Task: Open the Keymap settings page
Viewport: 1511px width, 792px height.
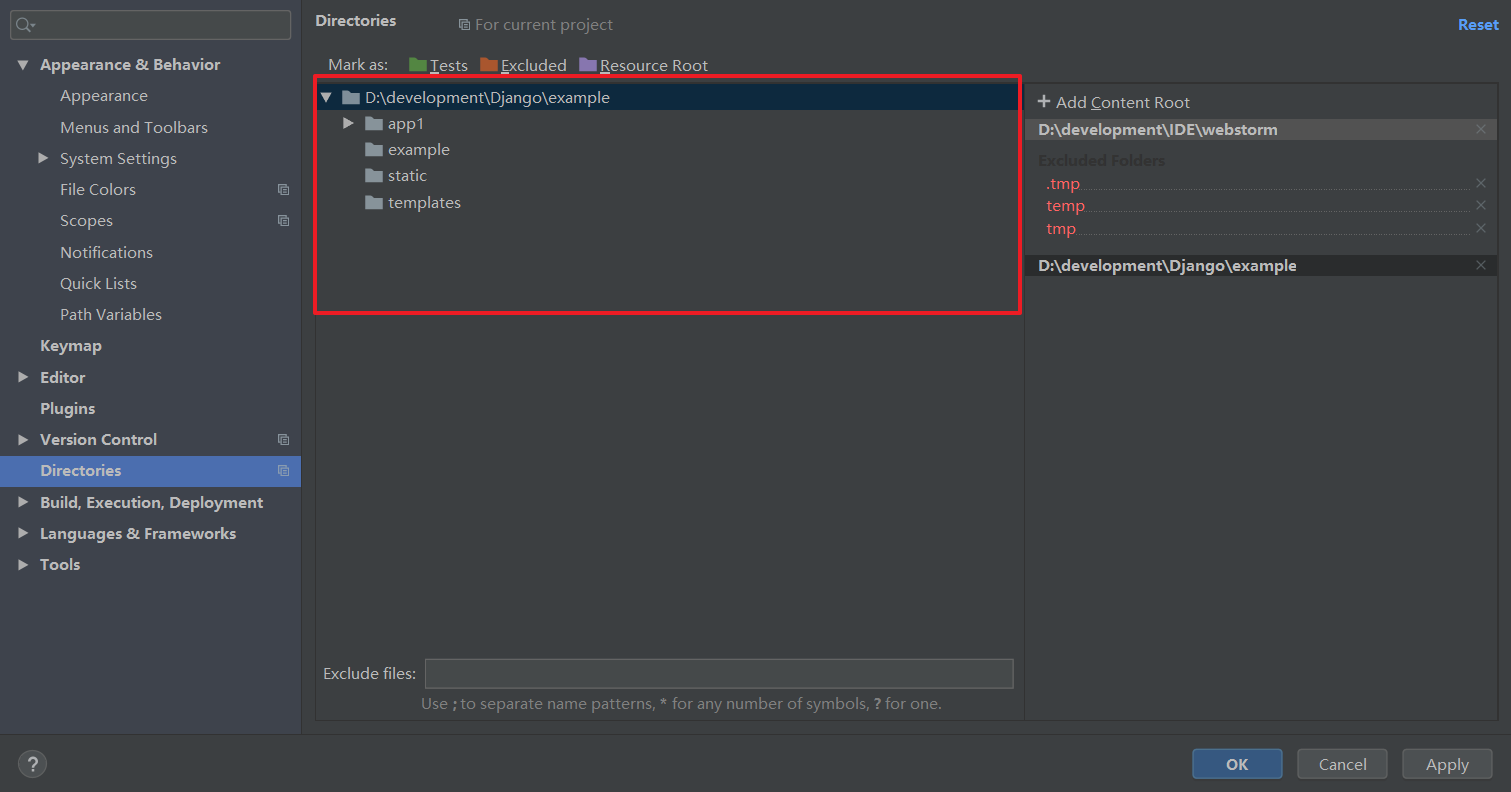Action: [x=71, y=345]
